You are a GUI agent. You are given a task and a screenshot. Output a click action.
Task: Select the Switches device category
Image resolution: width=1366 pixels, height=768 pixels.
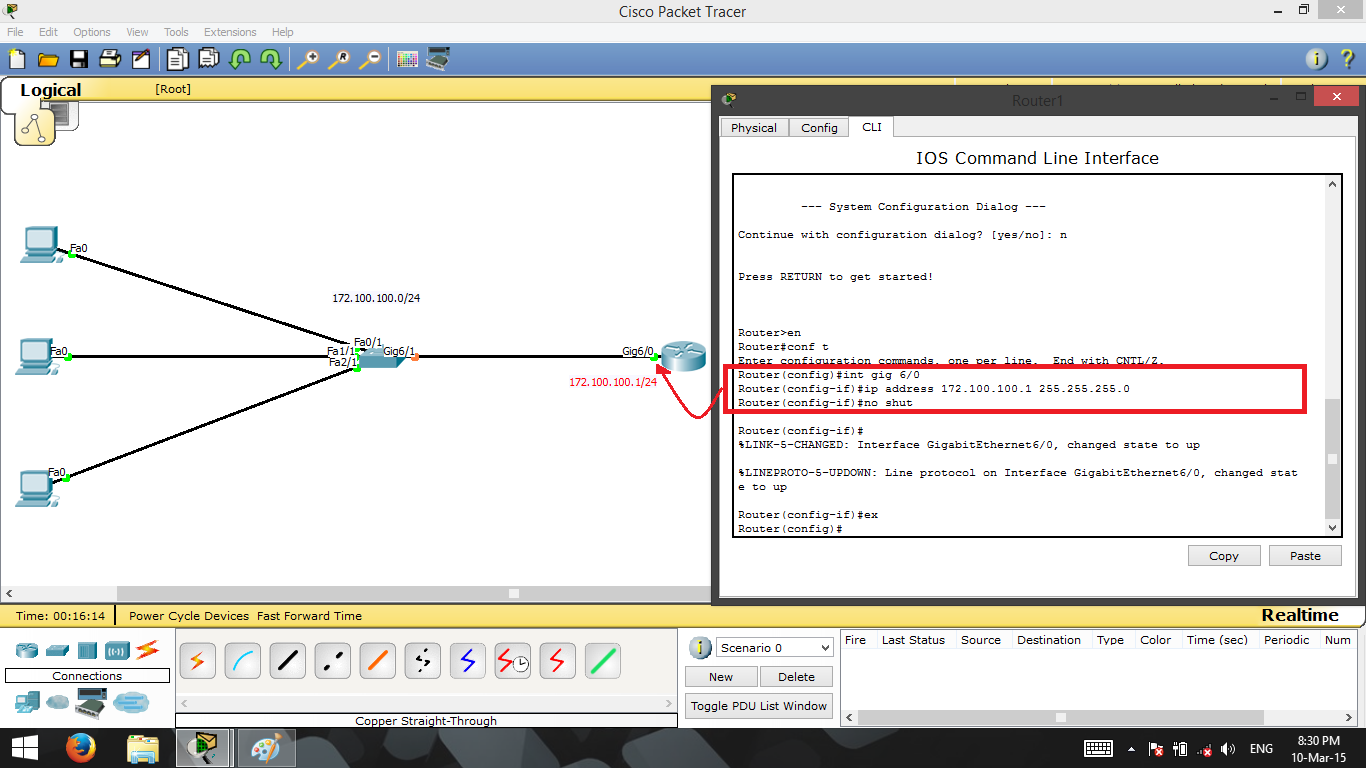(x=57, y=650)
